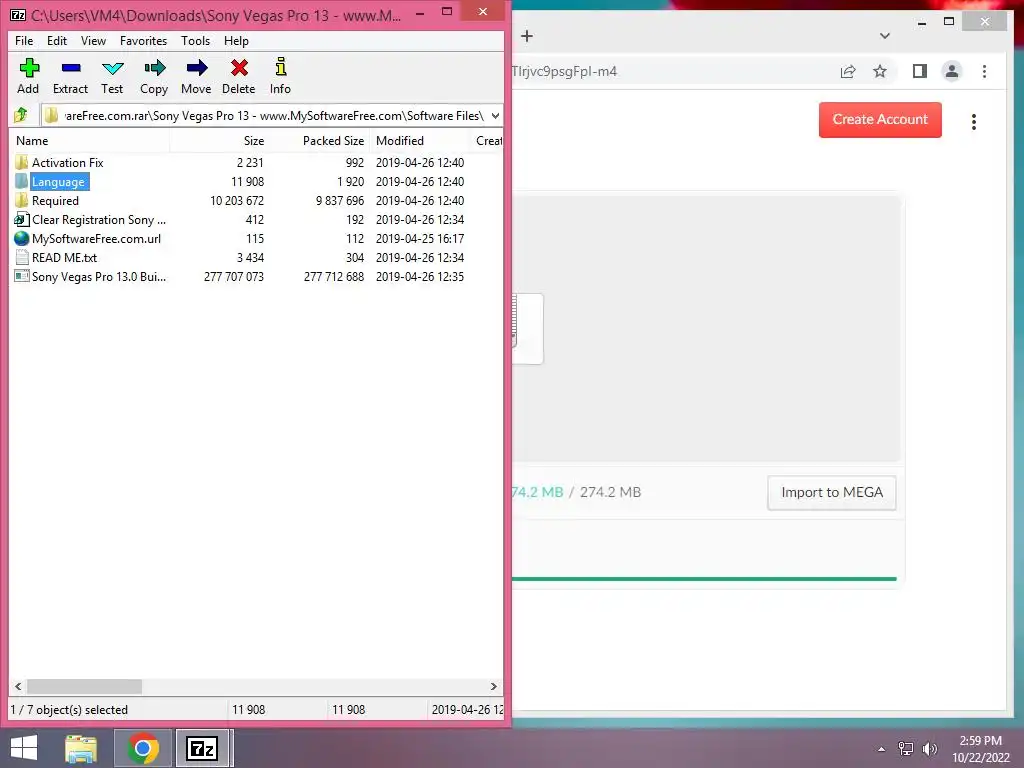Open Chrome tab search chevron
This screenshot has width=1024, height=768.
pyautogui.click(x=884, y=36)
